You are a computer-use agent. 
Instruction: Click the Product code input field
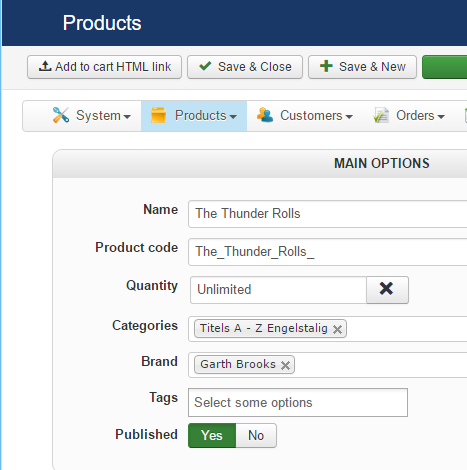point(327,252)
